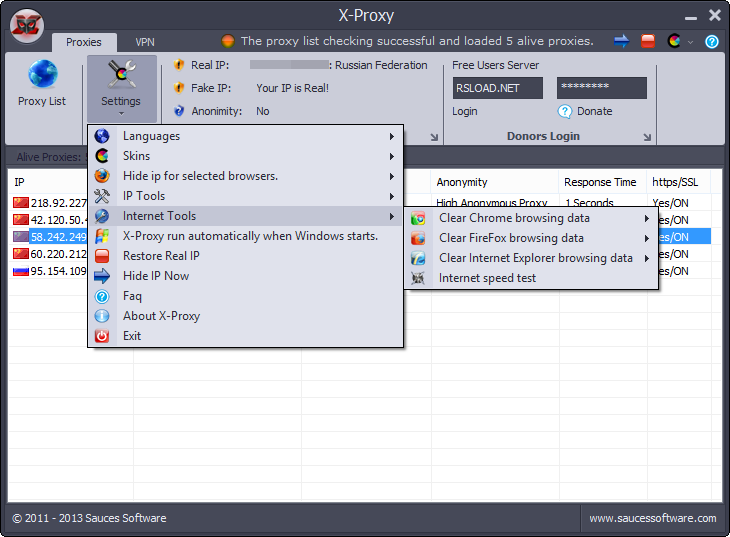This screenshot has width=730, height=537.
Task: Open About X-Proxy menu entry
Action: 245,316
